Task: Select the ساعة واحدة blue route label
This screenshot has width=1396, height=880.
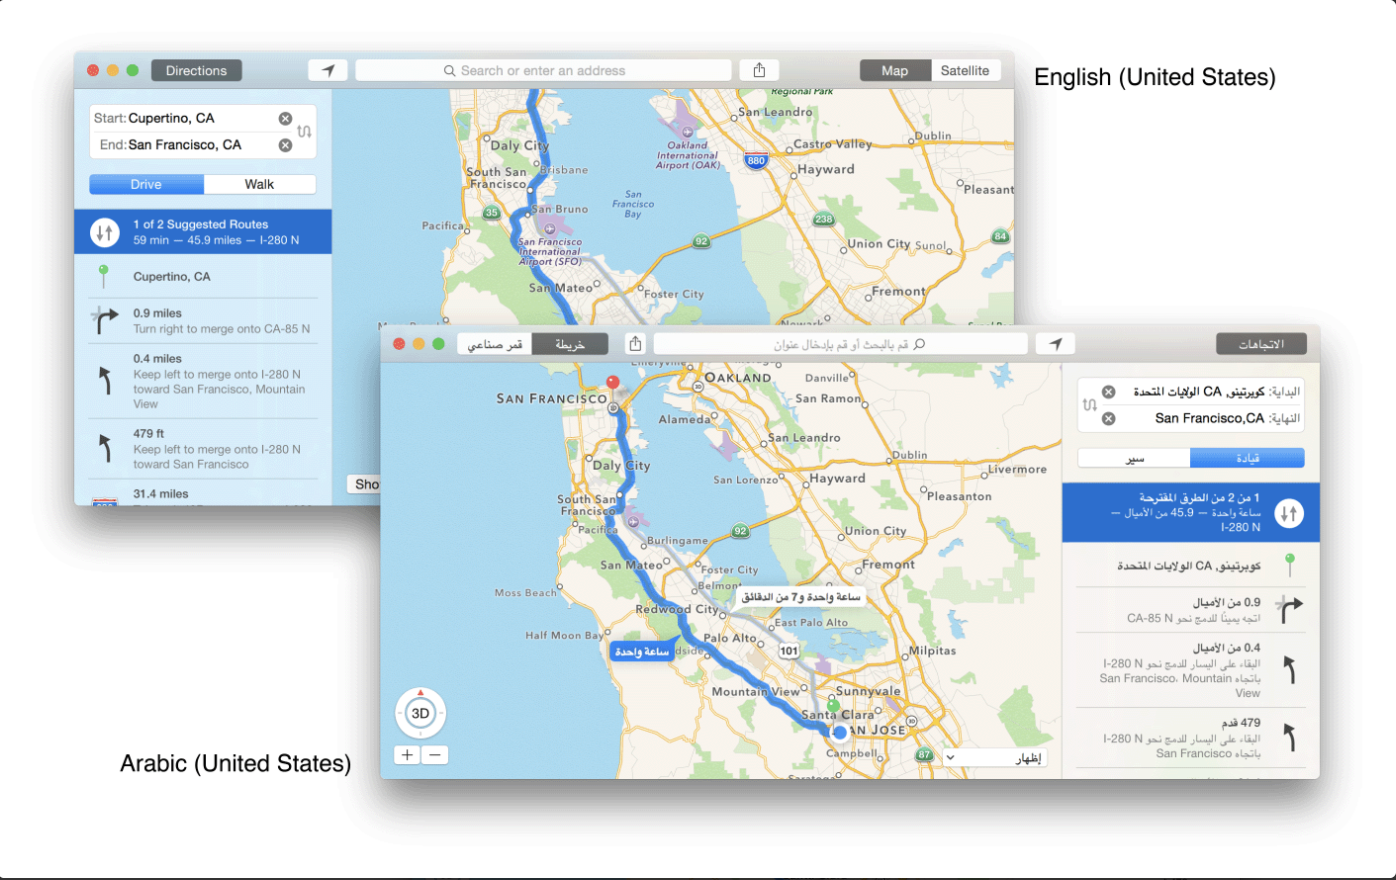Action: click(641, 651)
